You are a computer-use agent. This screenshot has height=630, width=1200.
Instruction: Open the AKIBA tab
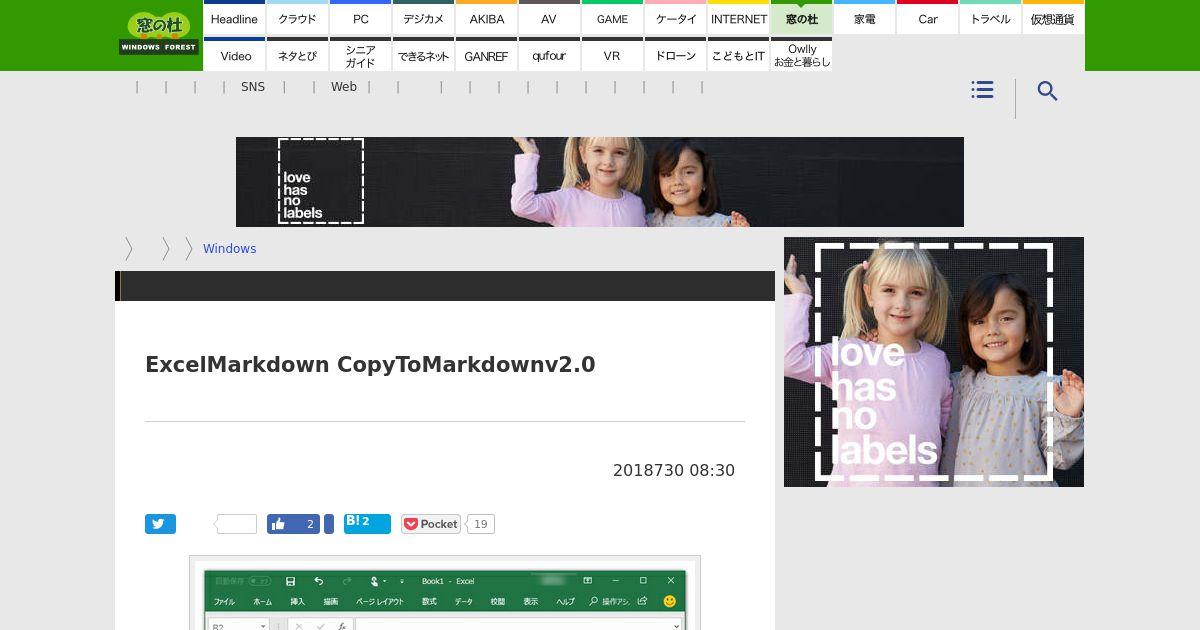[486, 18]
